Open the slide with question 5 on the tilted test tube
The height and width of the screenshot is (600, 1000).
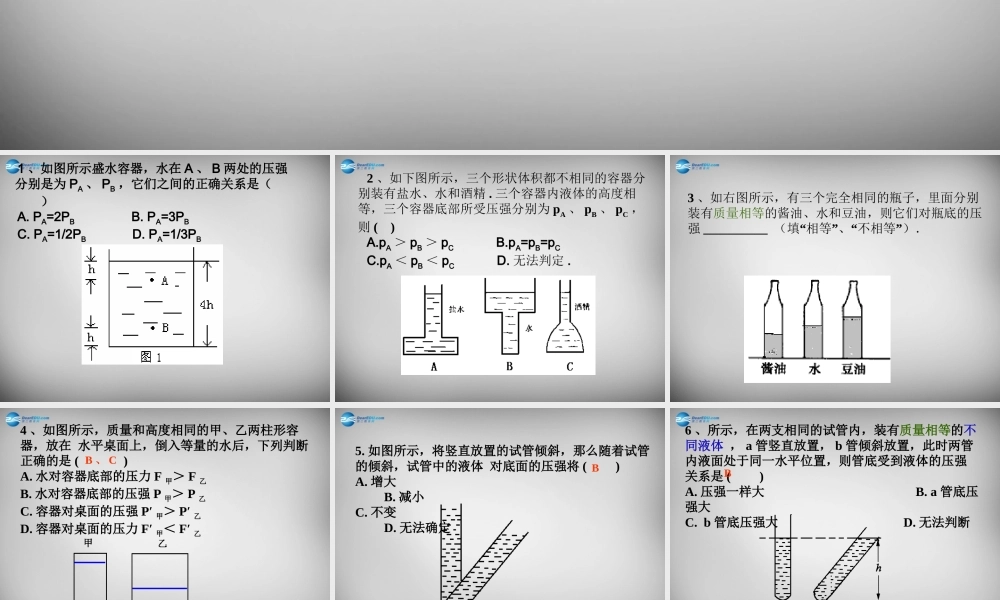[x=499, y=504]
